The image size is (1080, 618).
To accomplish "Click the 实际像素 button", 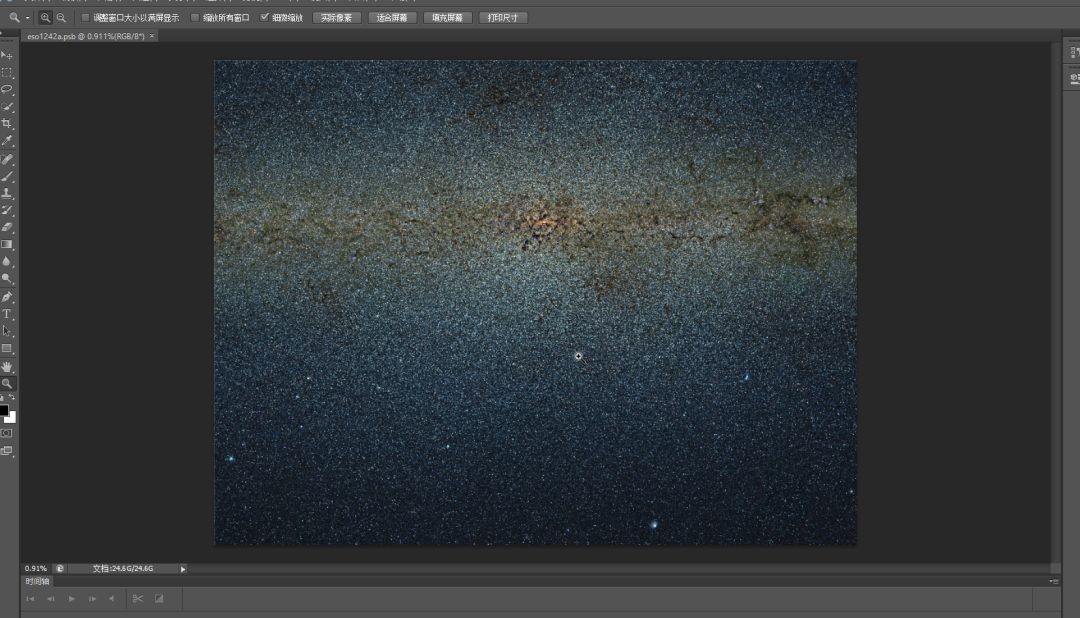I will click(337, 18).
